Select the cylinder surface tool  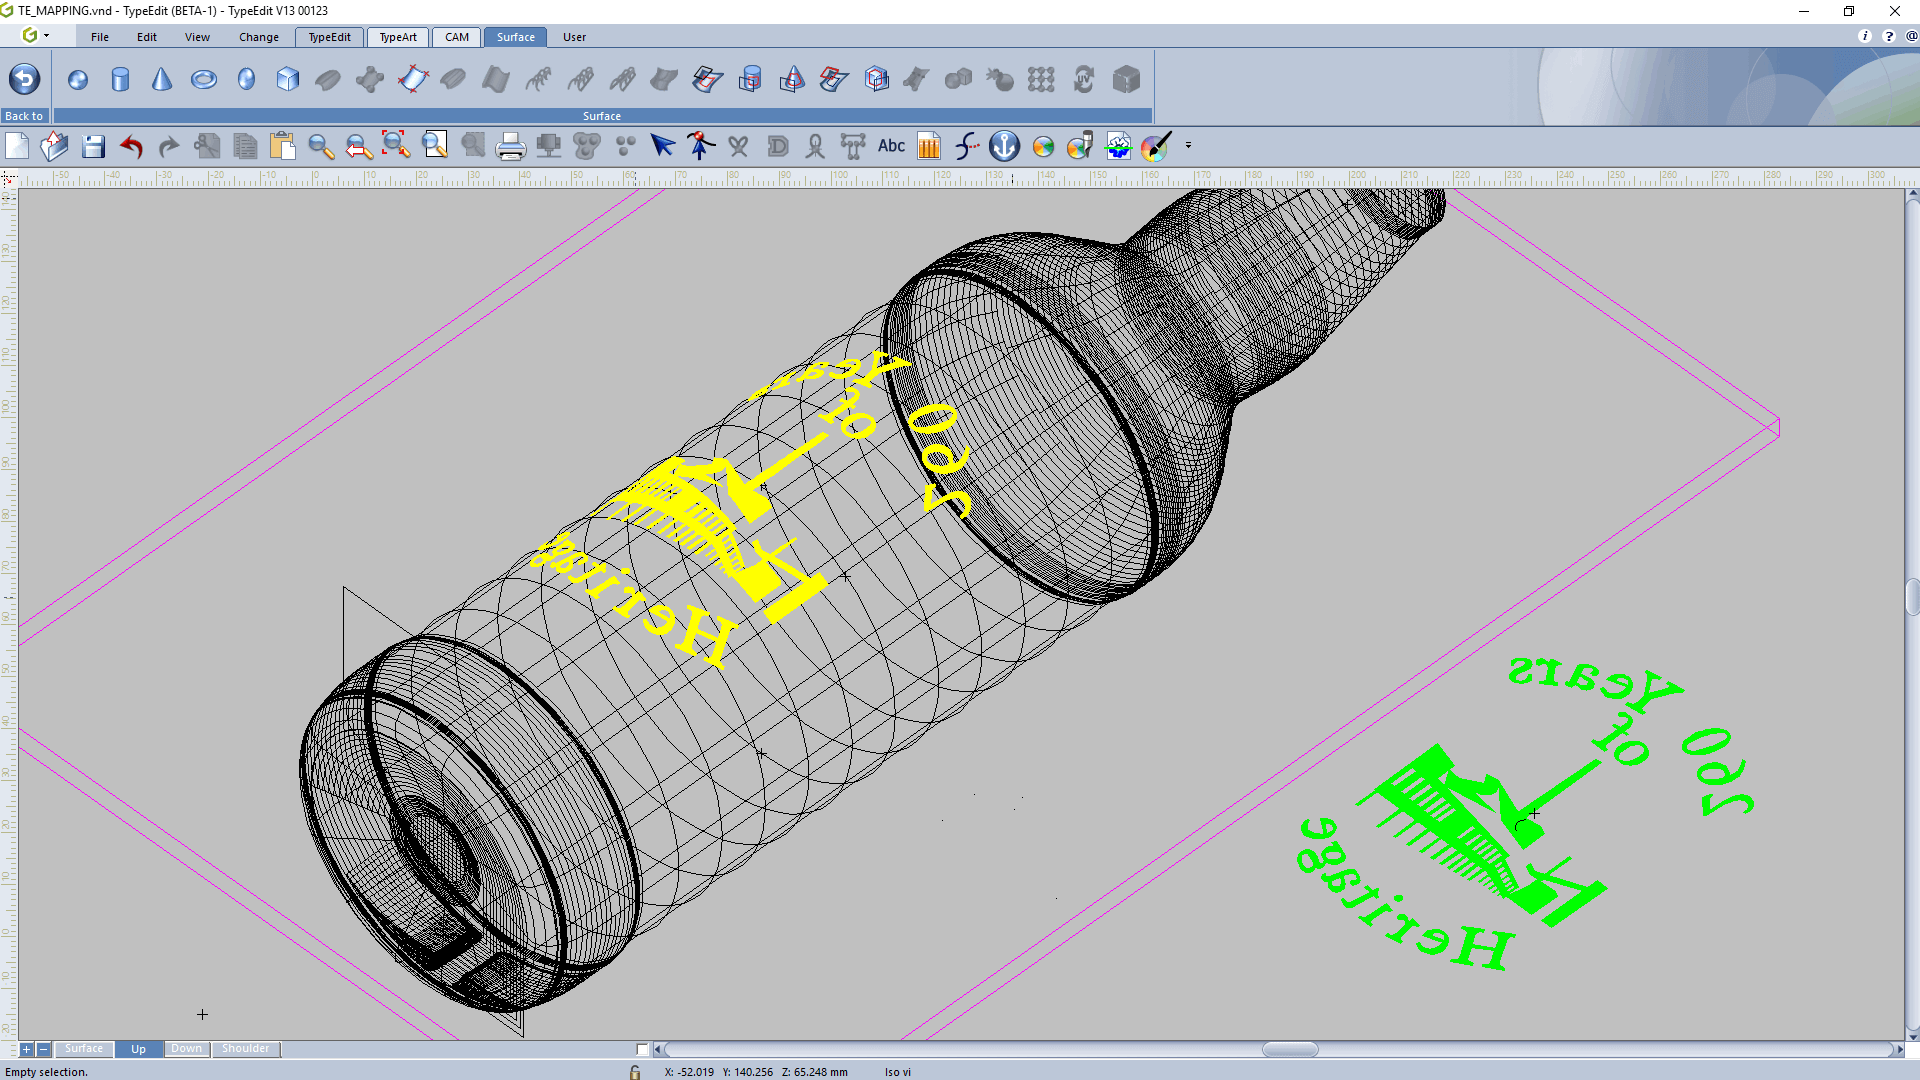120,80
